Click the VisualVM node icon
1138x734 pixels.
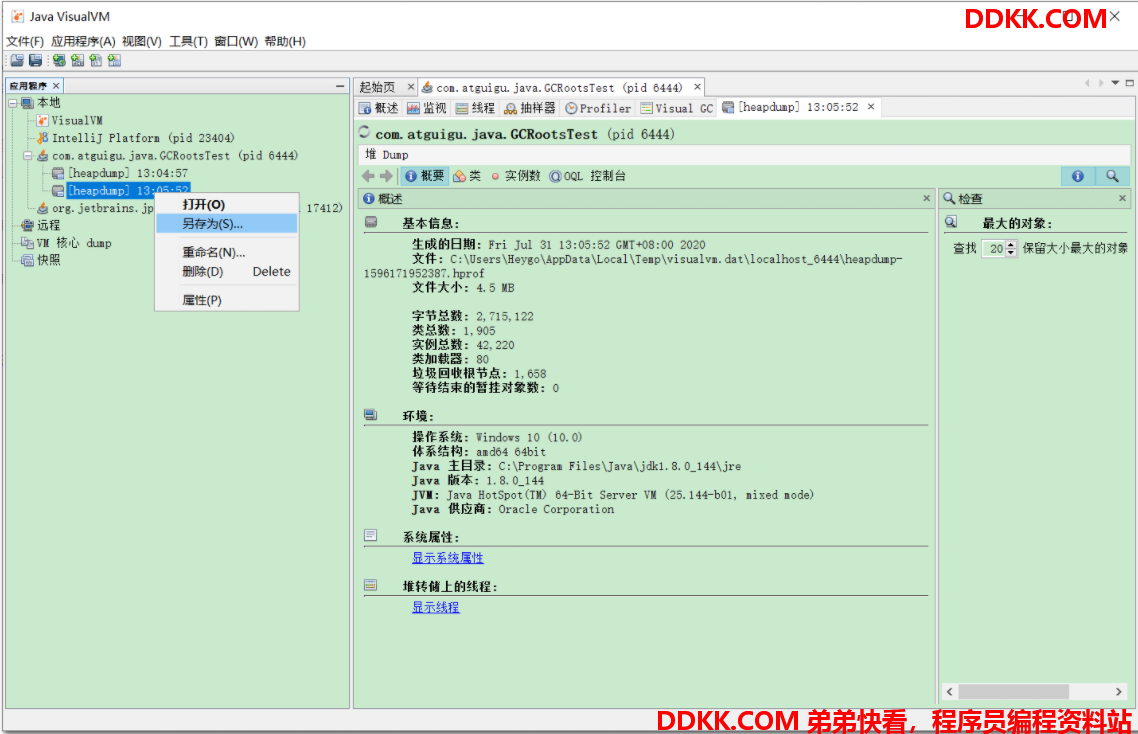tap(43, 121)
